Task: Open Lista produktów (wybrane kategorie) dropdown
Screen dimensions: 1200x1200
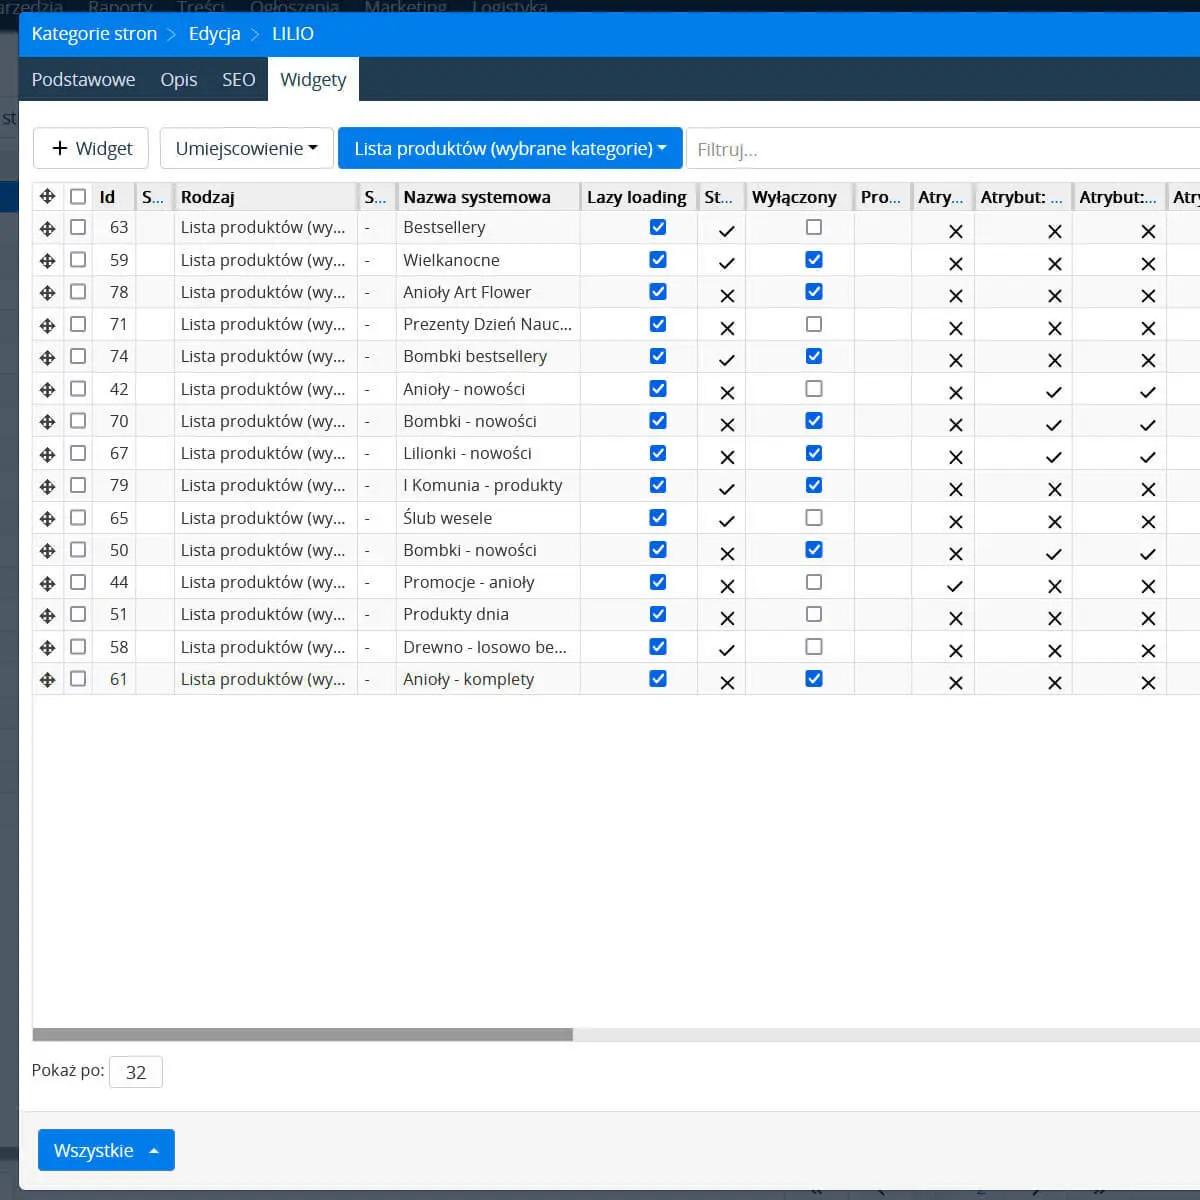Action: click(x=510, y=148)
